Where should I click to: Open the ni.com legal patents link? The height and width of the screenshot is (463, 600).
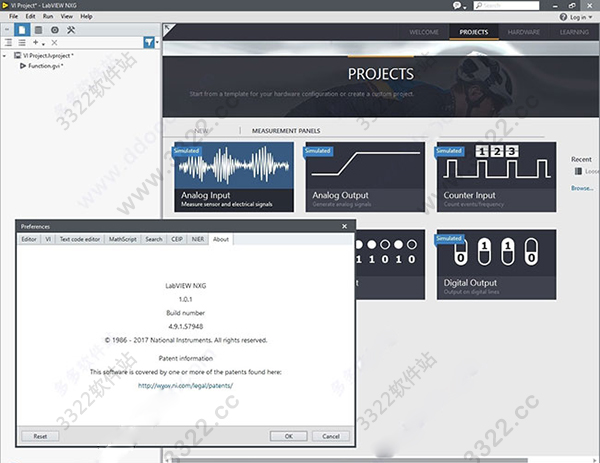[185, 385]
